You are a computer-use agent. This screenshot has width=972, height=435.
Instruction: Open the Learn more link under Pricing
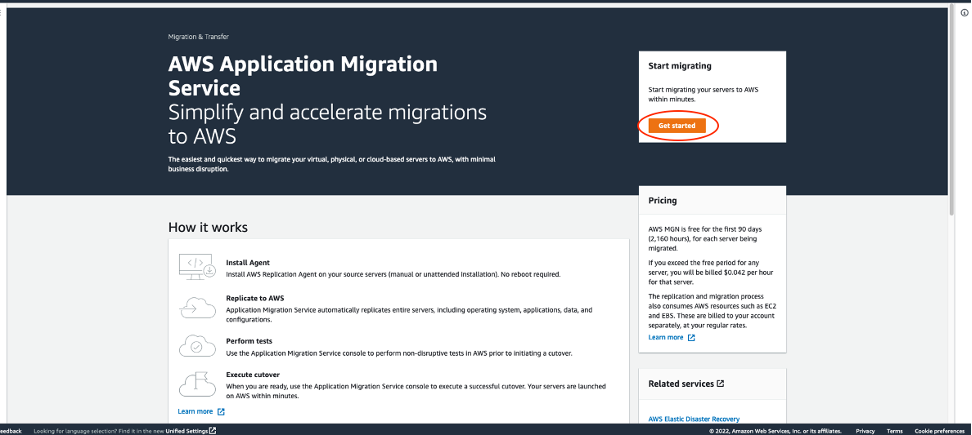click(x=666, y=337)
